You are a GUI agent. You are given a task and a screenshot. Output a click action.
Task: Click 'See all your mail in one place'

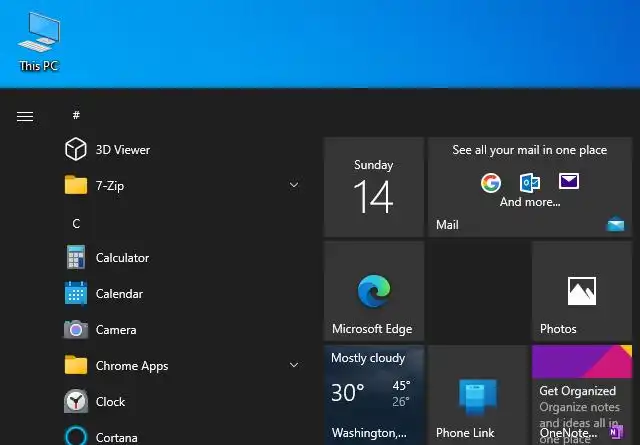(x=529, y=150)
